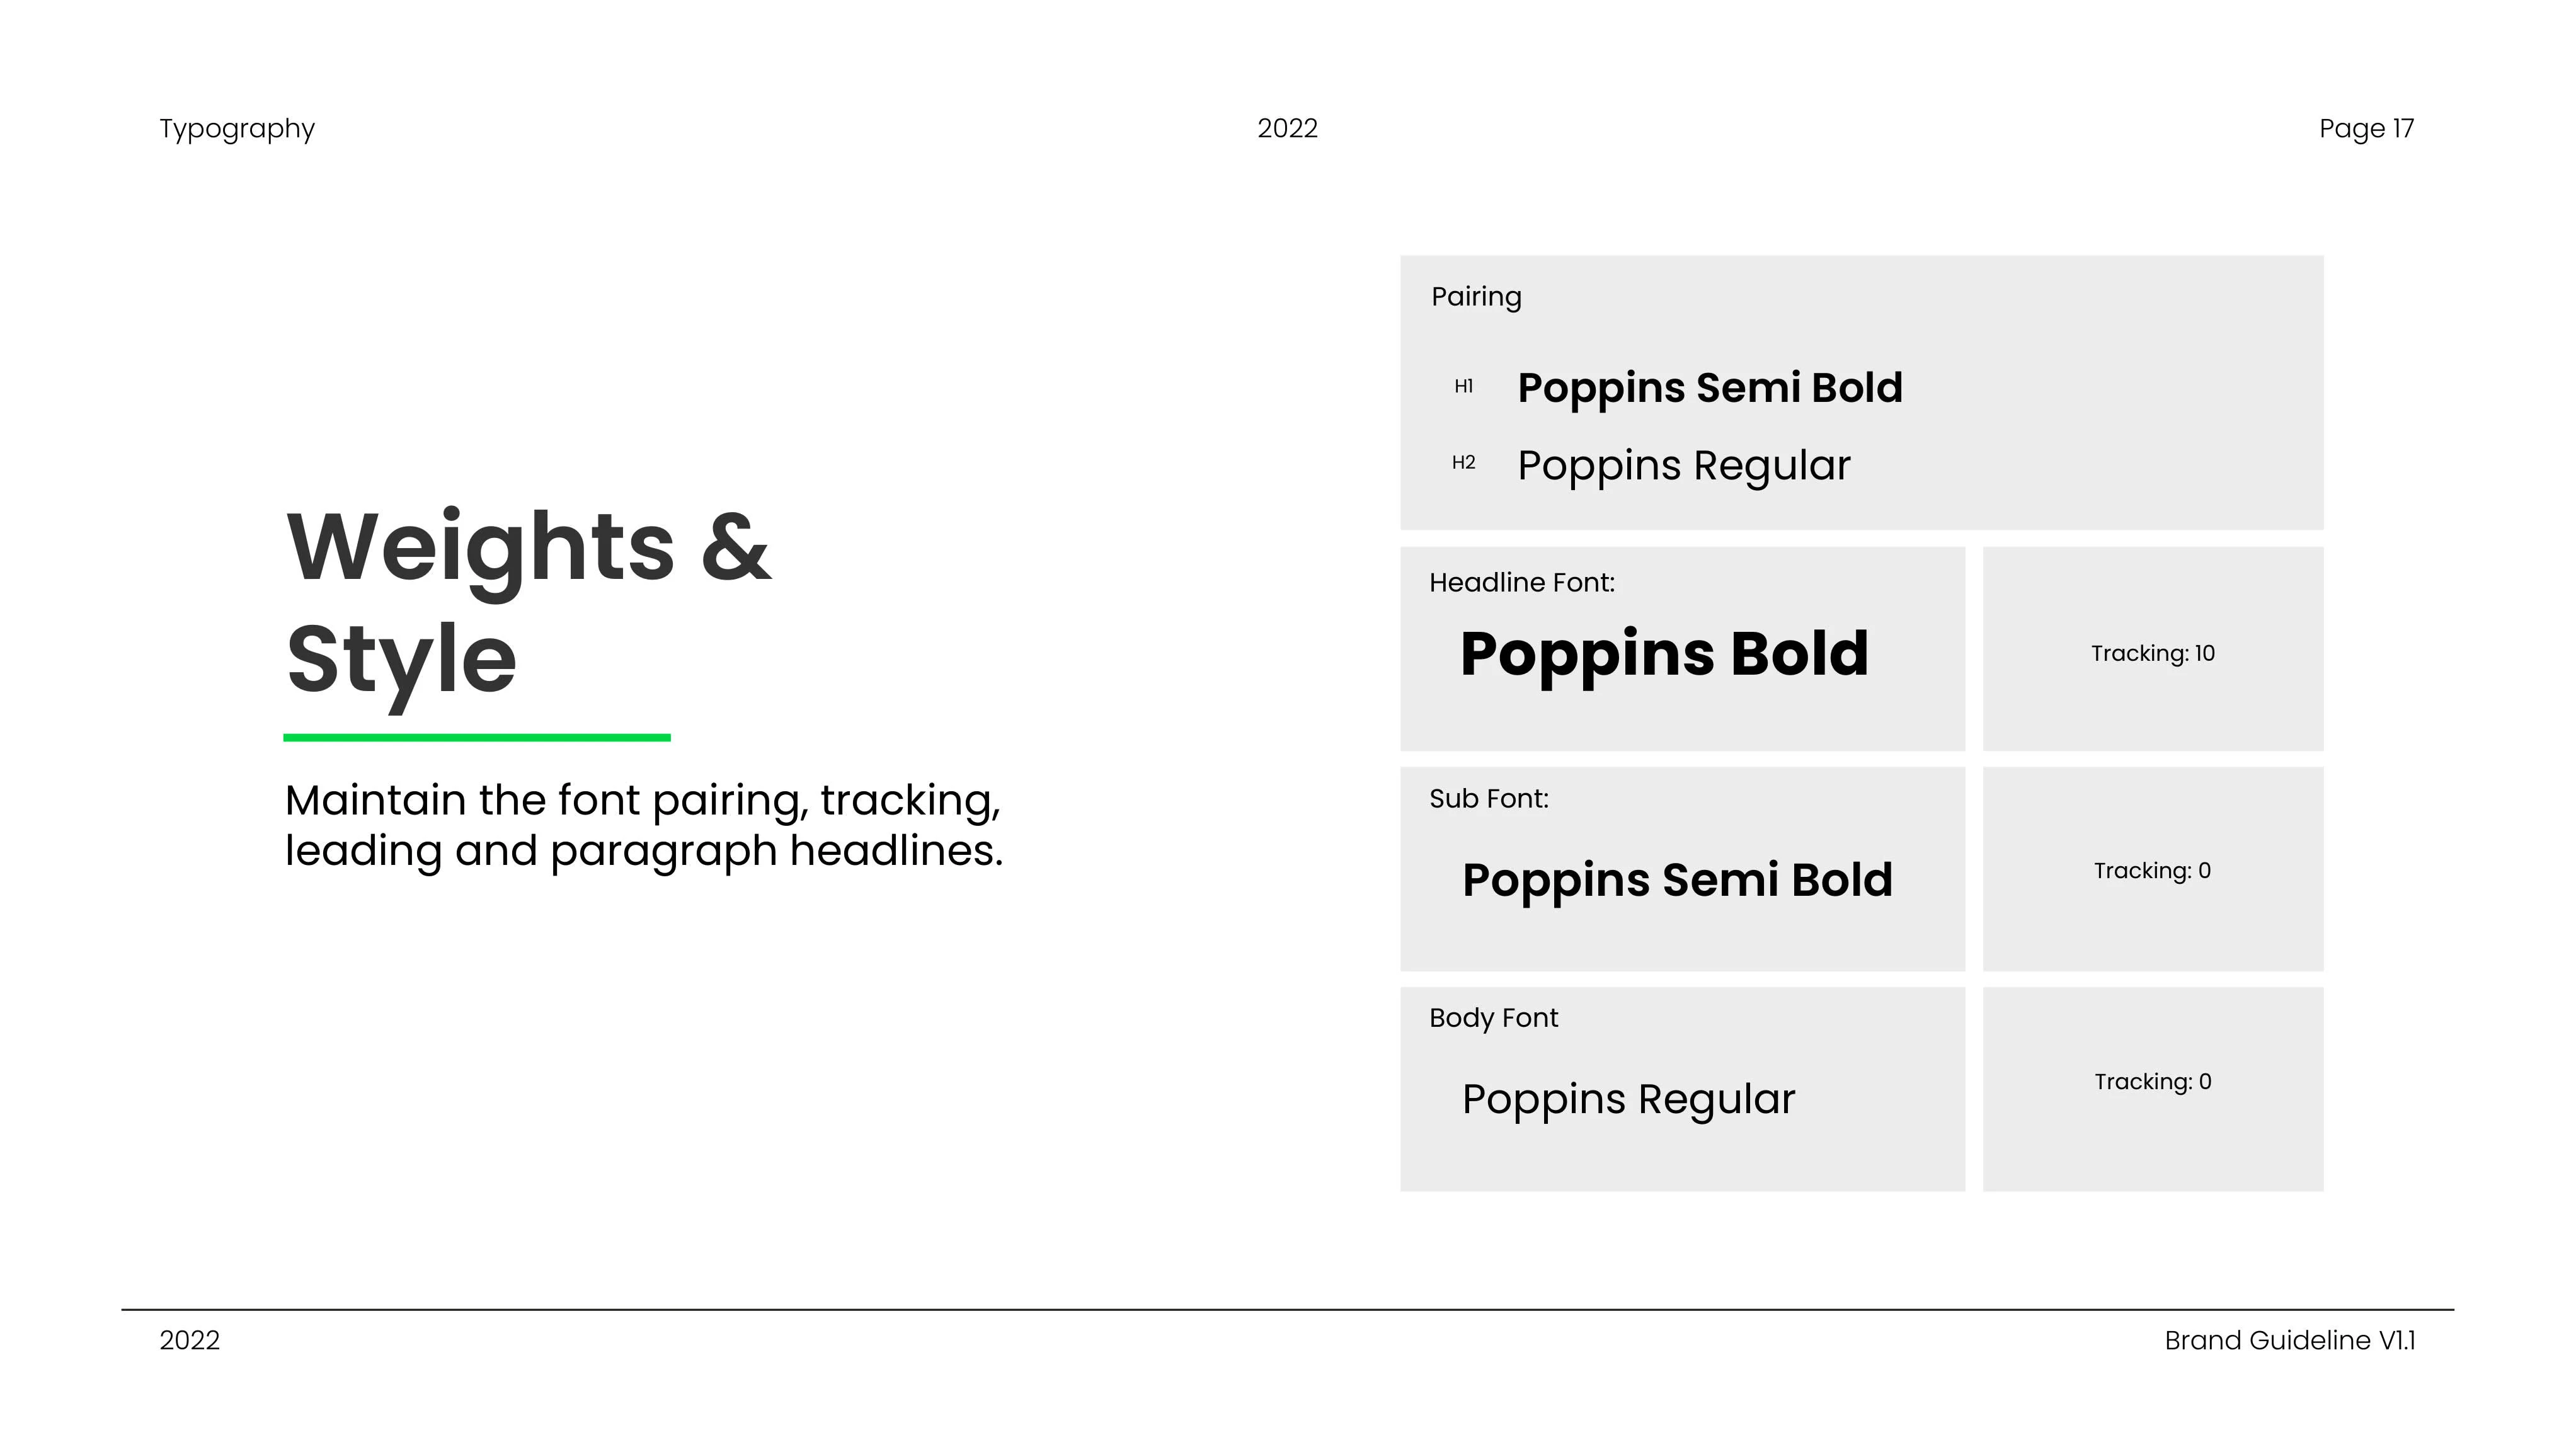Image resolution: width=2576 pixels, height=1447 pixels.
Task: Click the H2 label in Pairing
Action: pyautogui.click(x=1463, y=463)
